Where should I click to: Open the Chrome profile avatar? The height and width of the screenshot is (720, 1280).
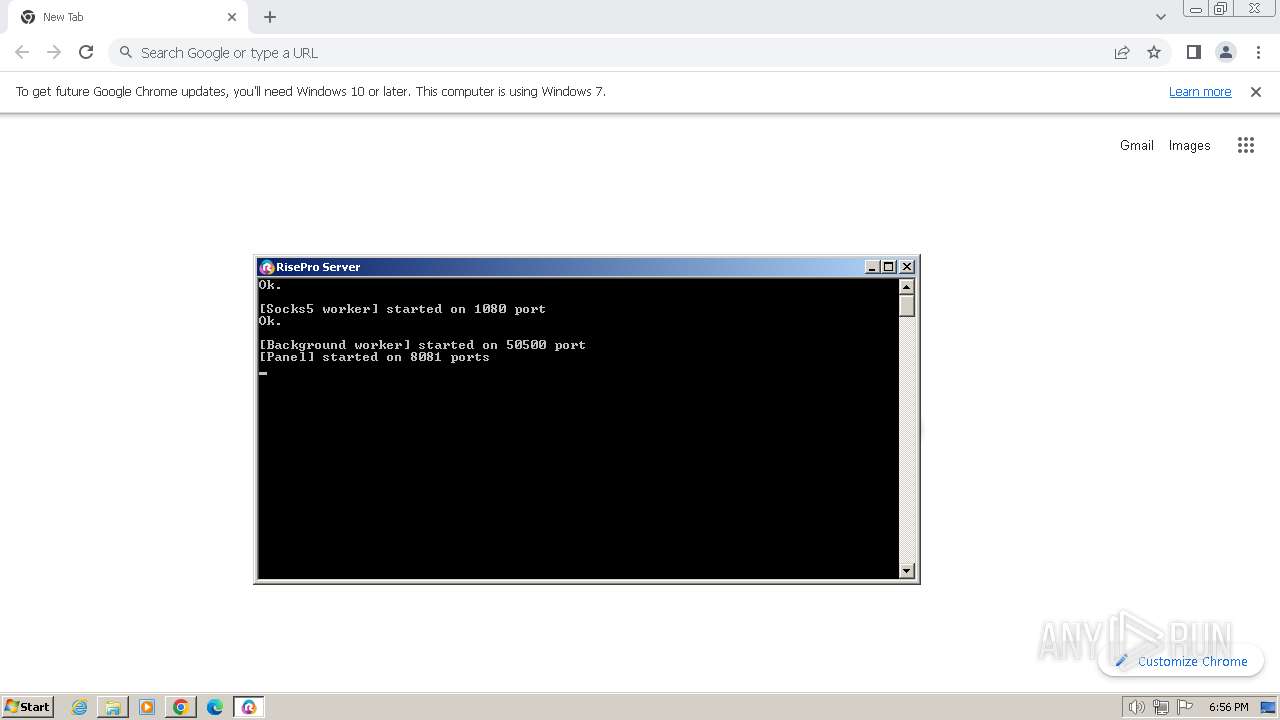click(1226, 52)
